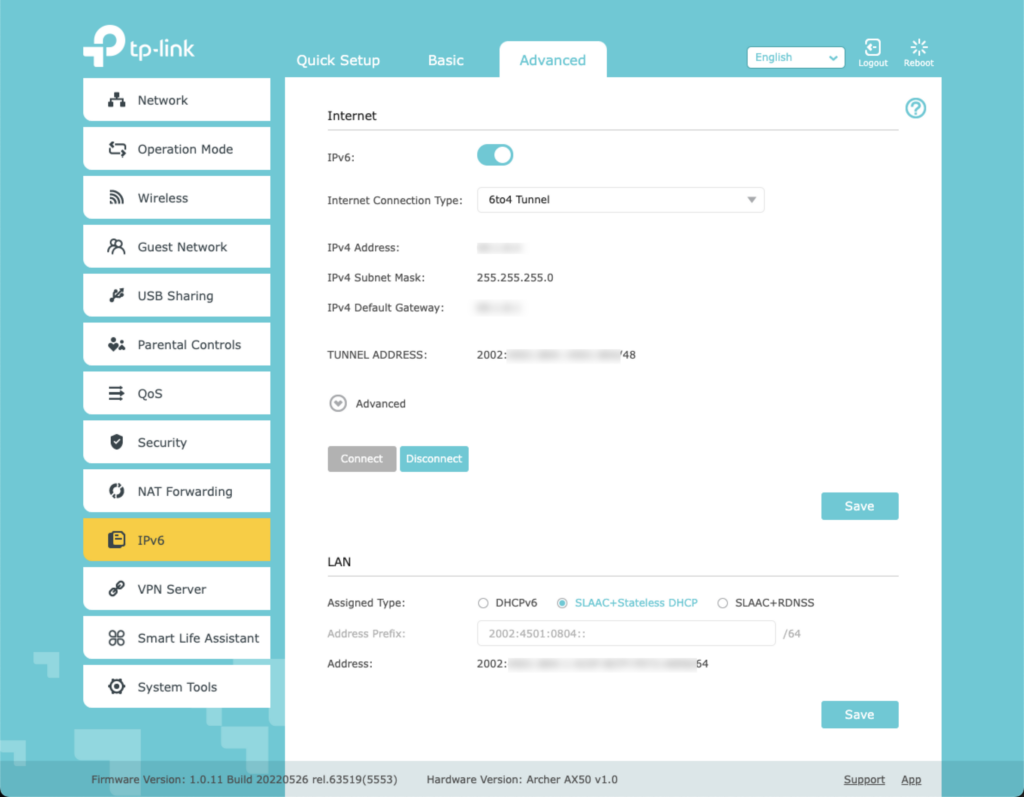1024x797 pixels.
Task: Open the Internet Connection Type dropdown
Action: (620, 200)
